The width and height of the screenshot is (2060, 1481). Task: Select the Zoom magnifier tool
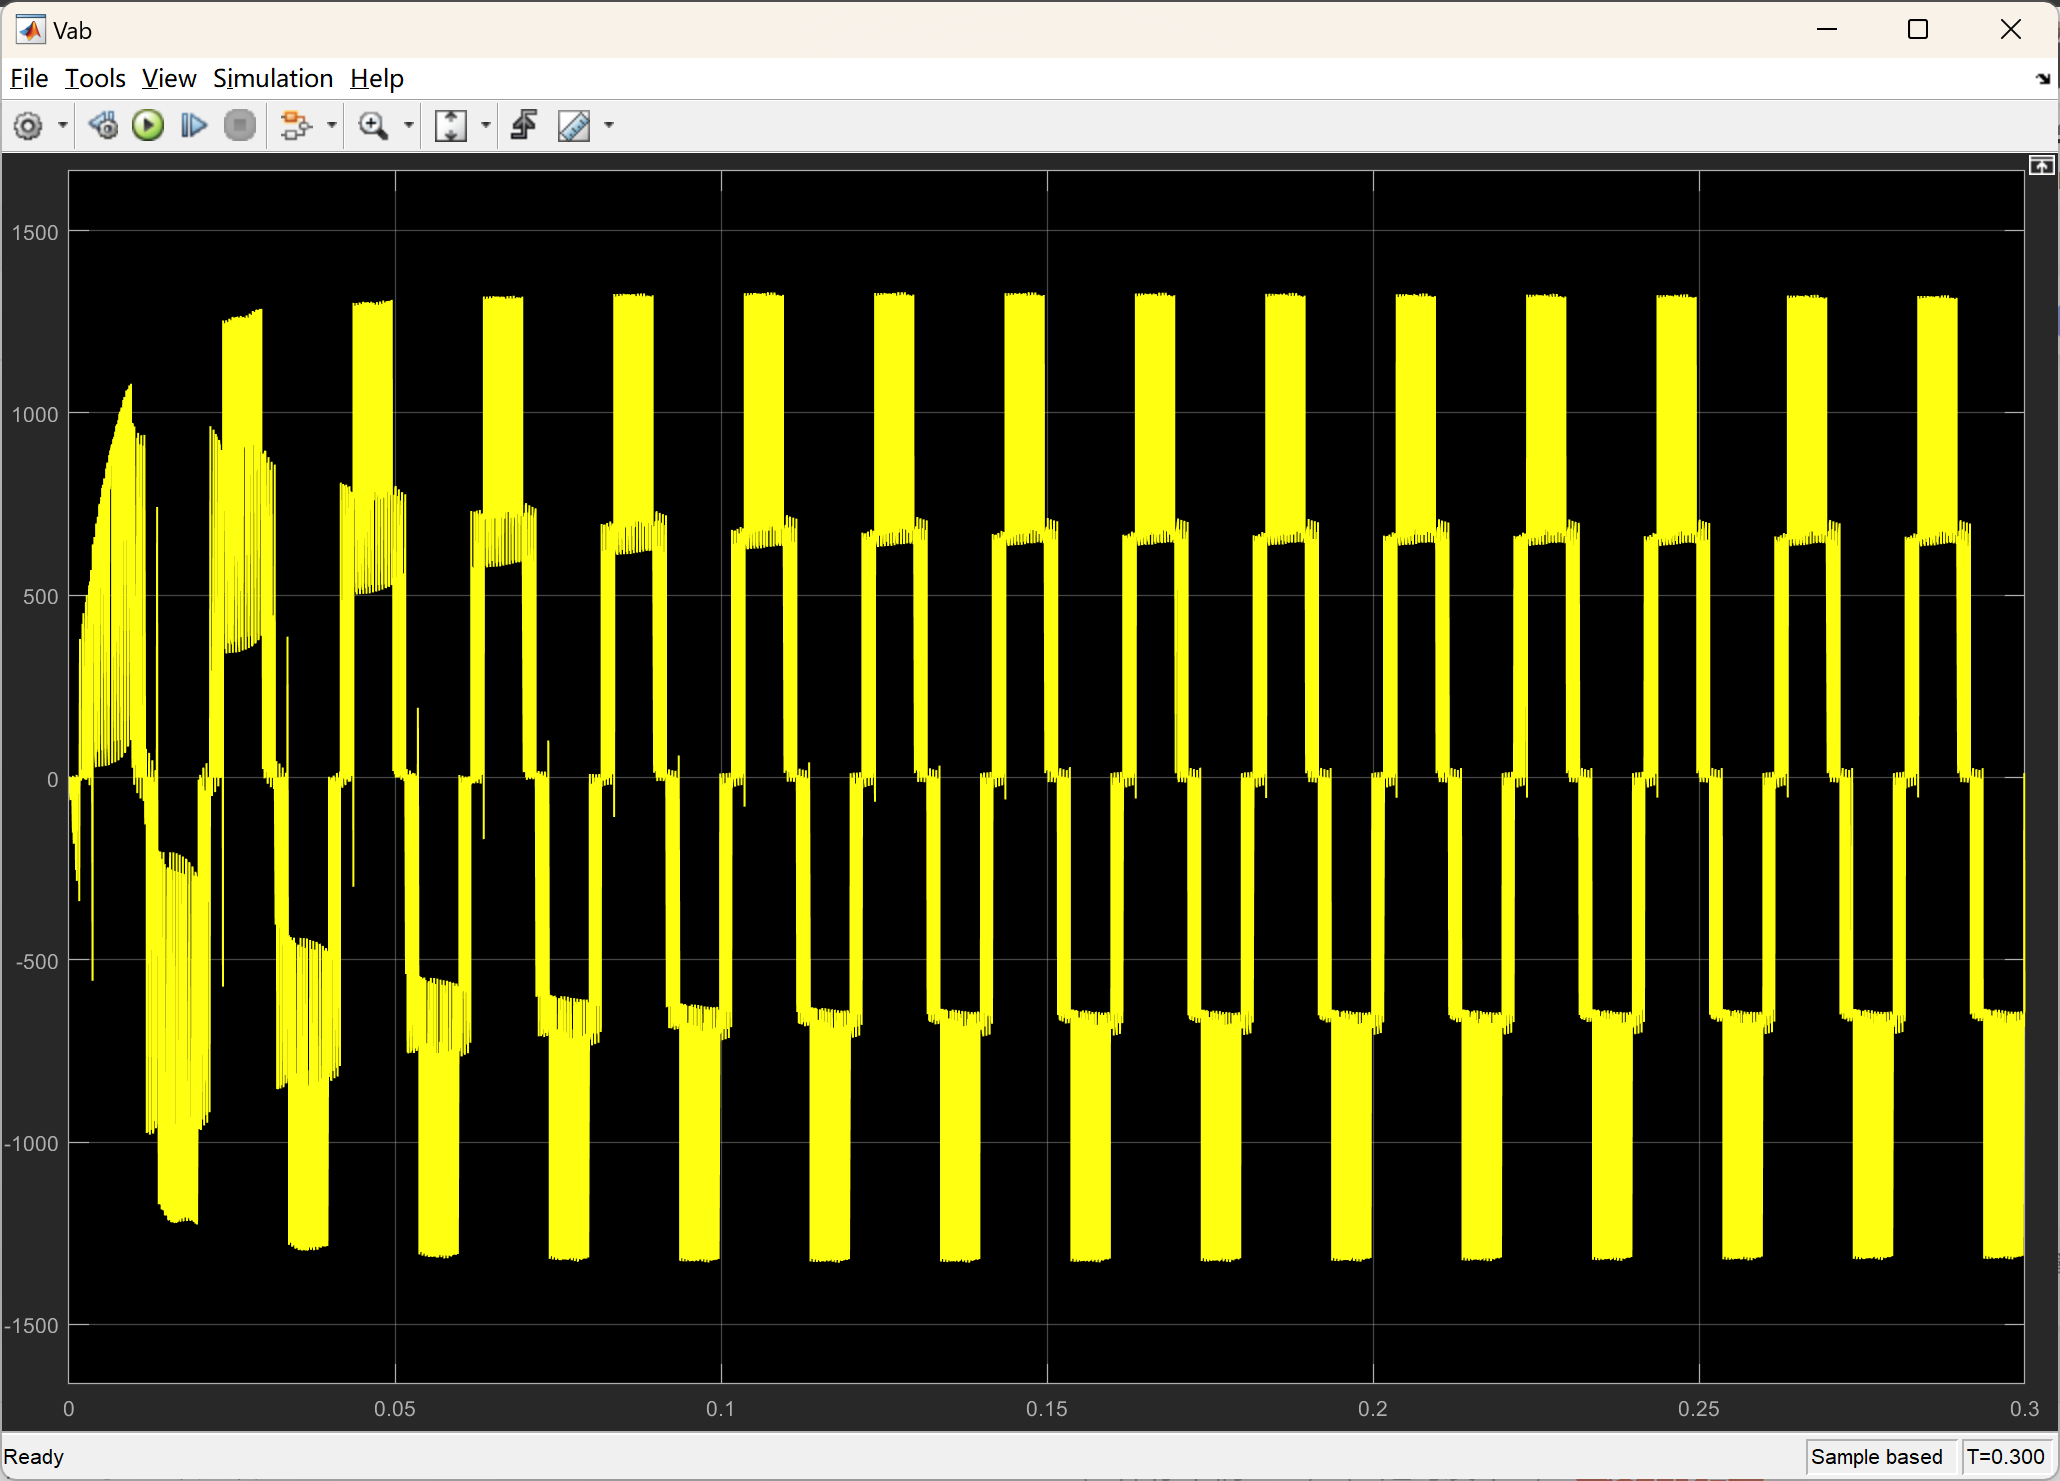pyautogui.click(x=373, y=126)
